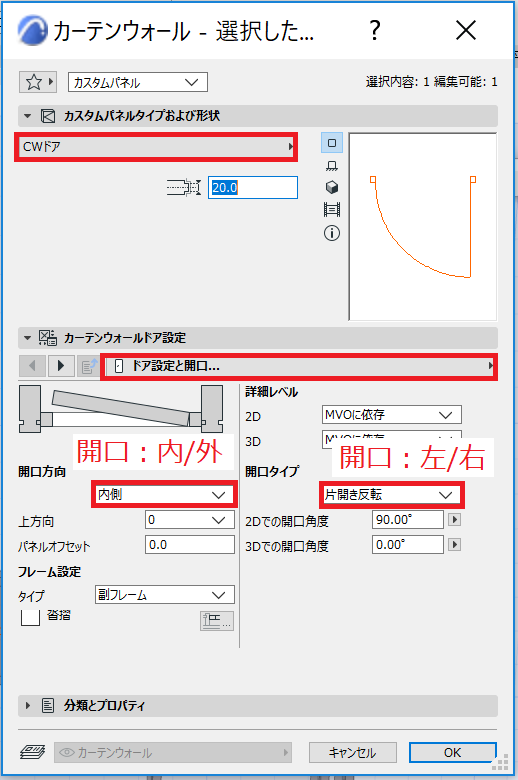The image size is (518, 780).
Task: Select the CWドア panel type selector
Action: click(x=156, y=147)
